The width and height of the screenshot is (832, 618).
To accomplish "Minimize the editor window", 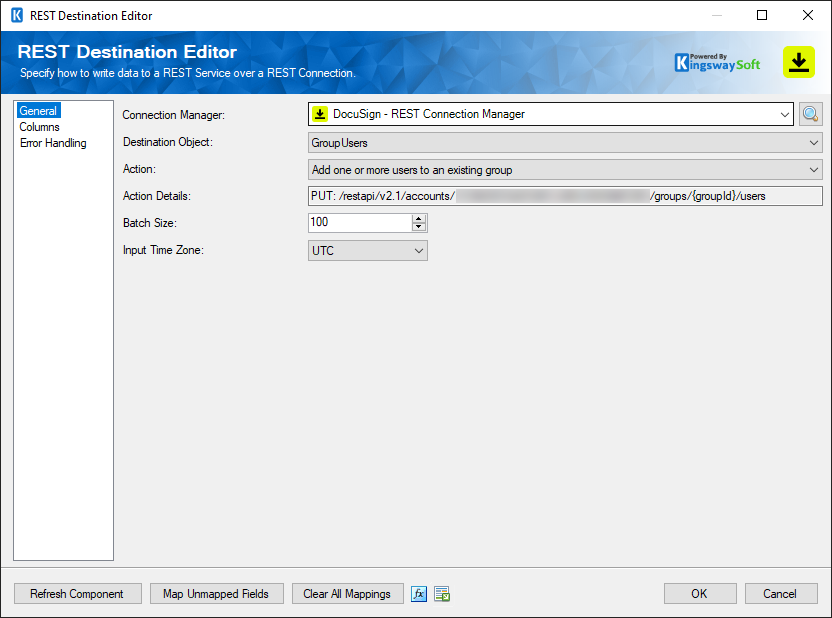I will tap(717, 15).
